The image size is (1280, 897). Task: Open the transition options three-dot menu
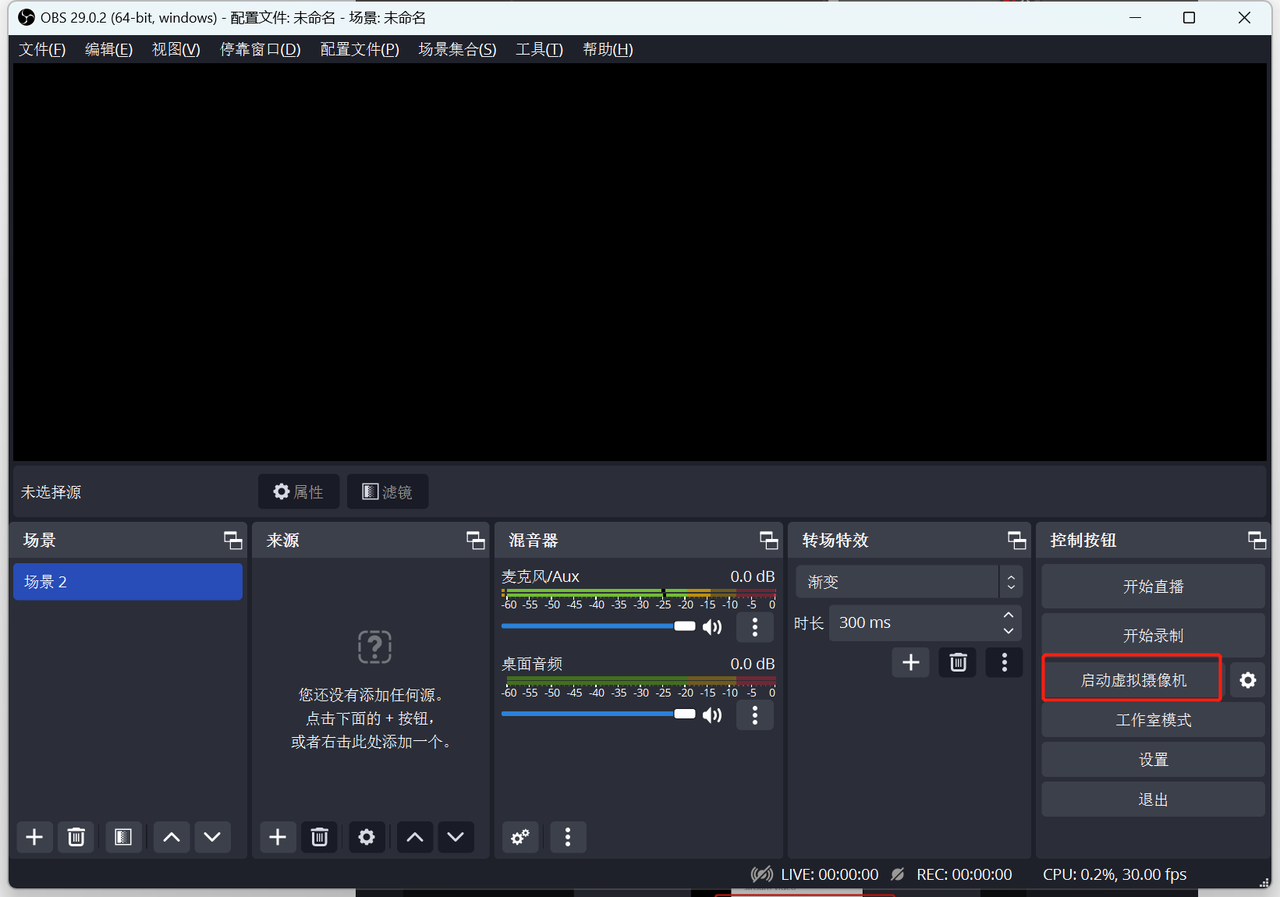[1004, 661]
